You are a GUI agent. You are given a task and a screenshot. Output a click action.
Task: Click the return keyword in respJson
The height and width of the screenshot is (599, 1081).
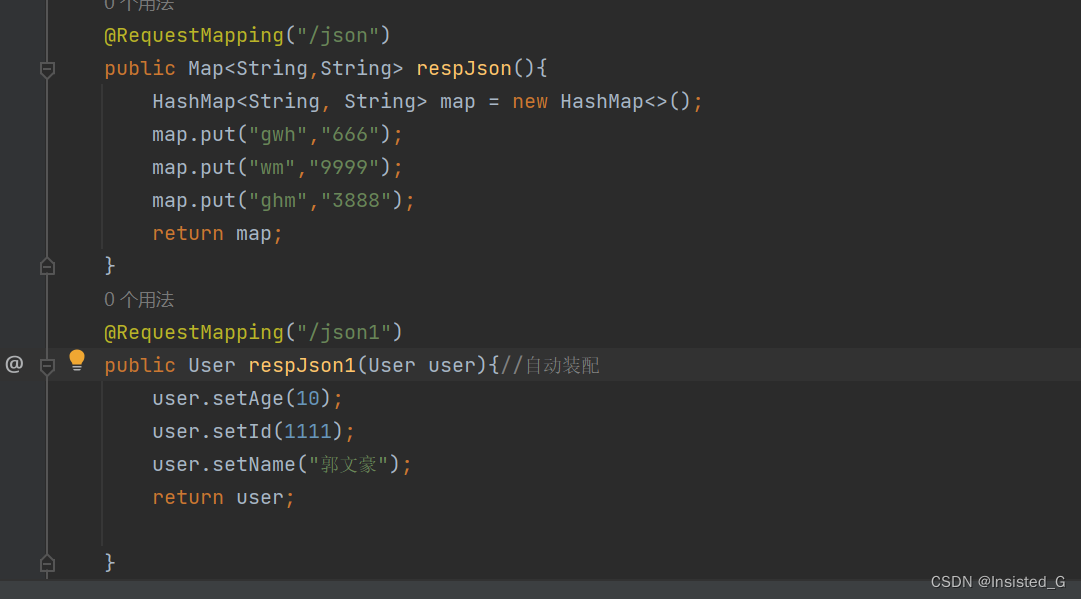[188, 233]
